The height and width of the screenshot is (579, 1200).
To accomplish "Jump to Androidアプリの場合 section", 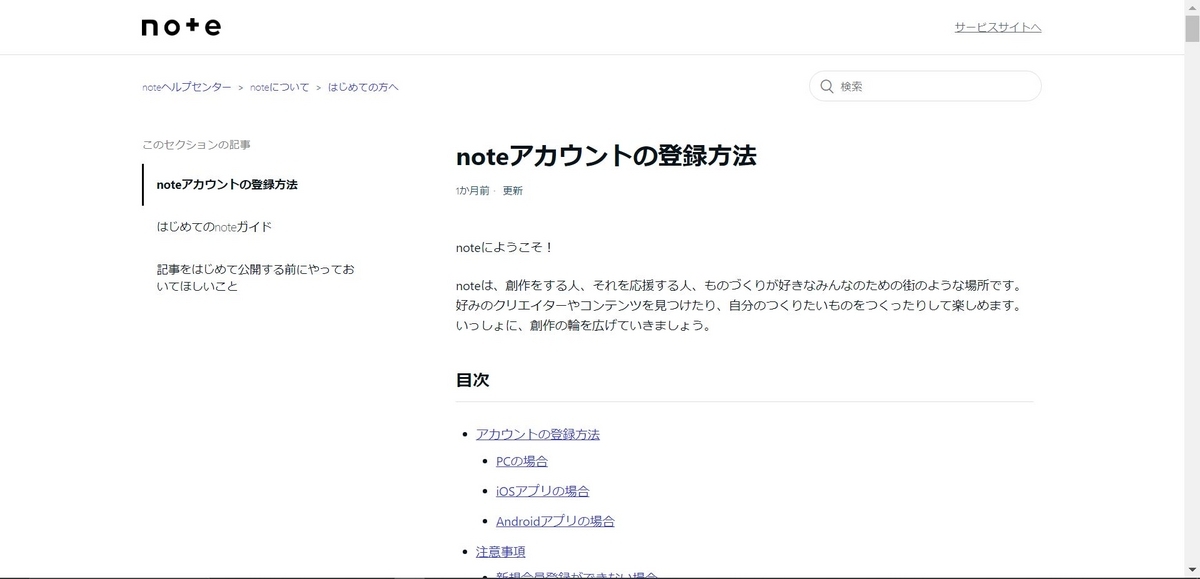I will click(x=555, y=521).
